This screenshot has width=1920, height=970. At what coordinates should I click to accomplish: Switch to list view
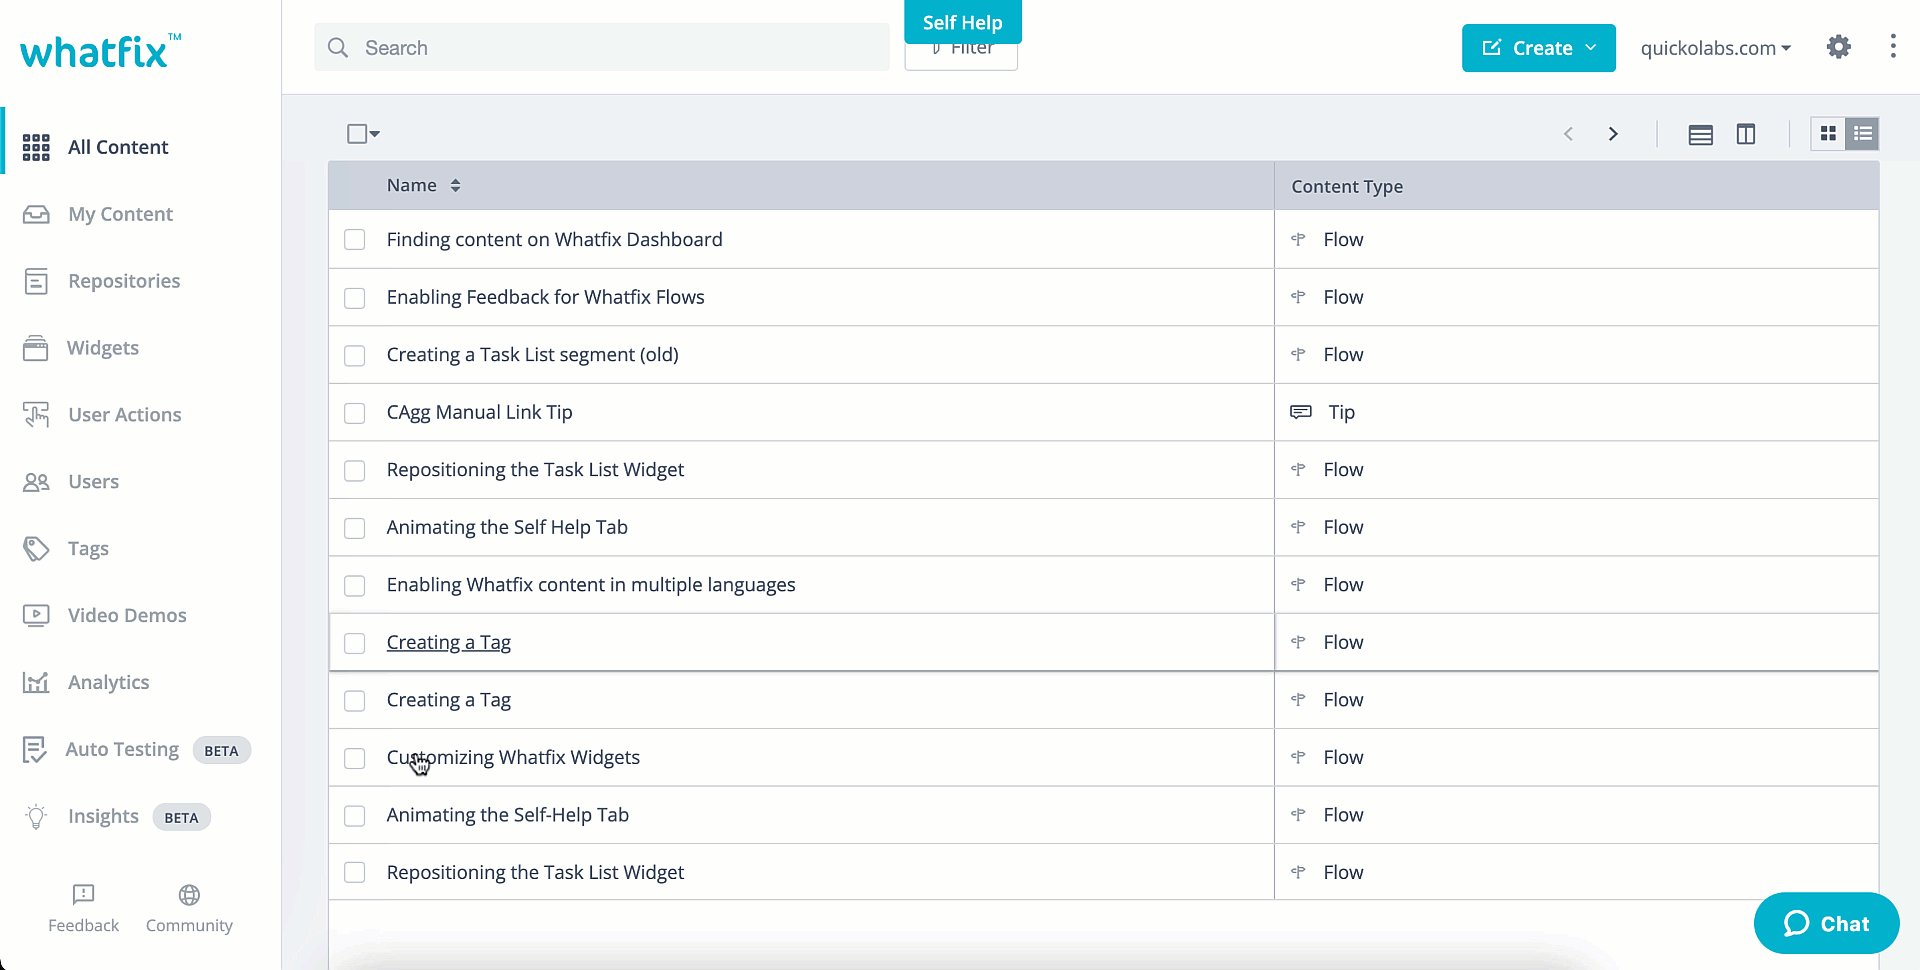1862,134
